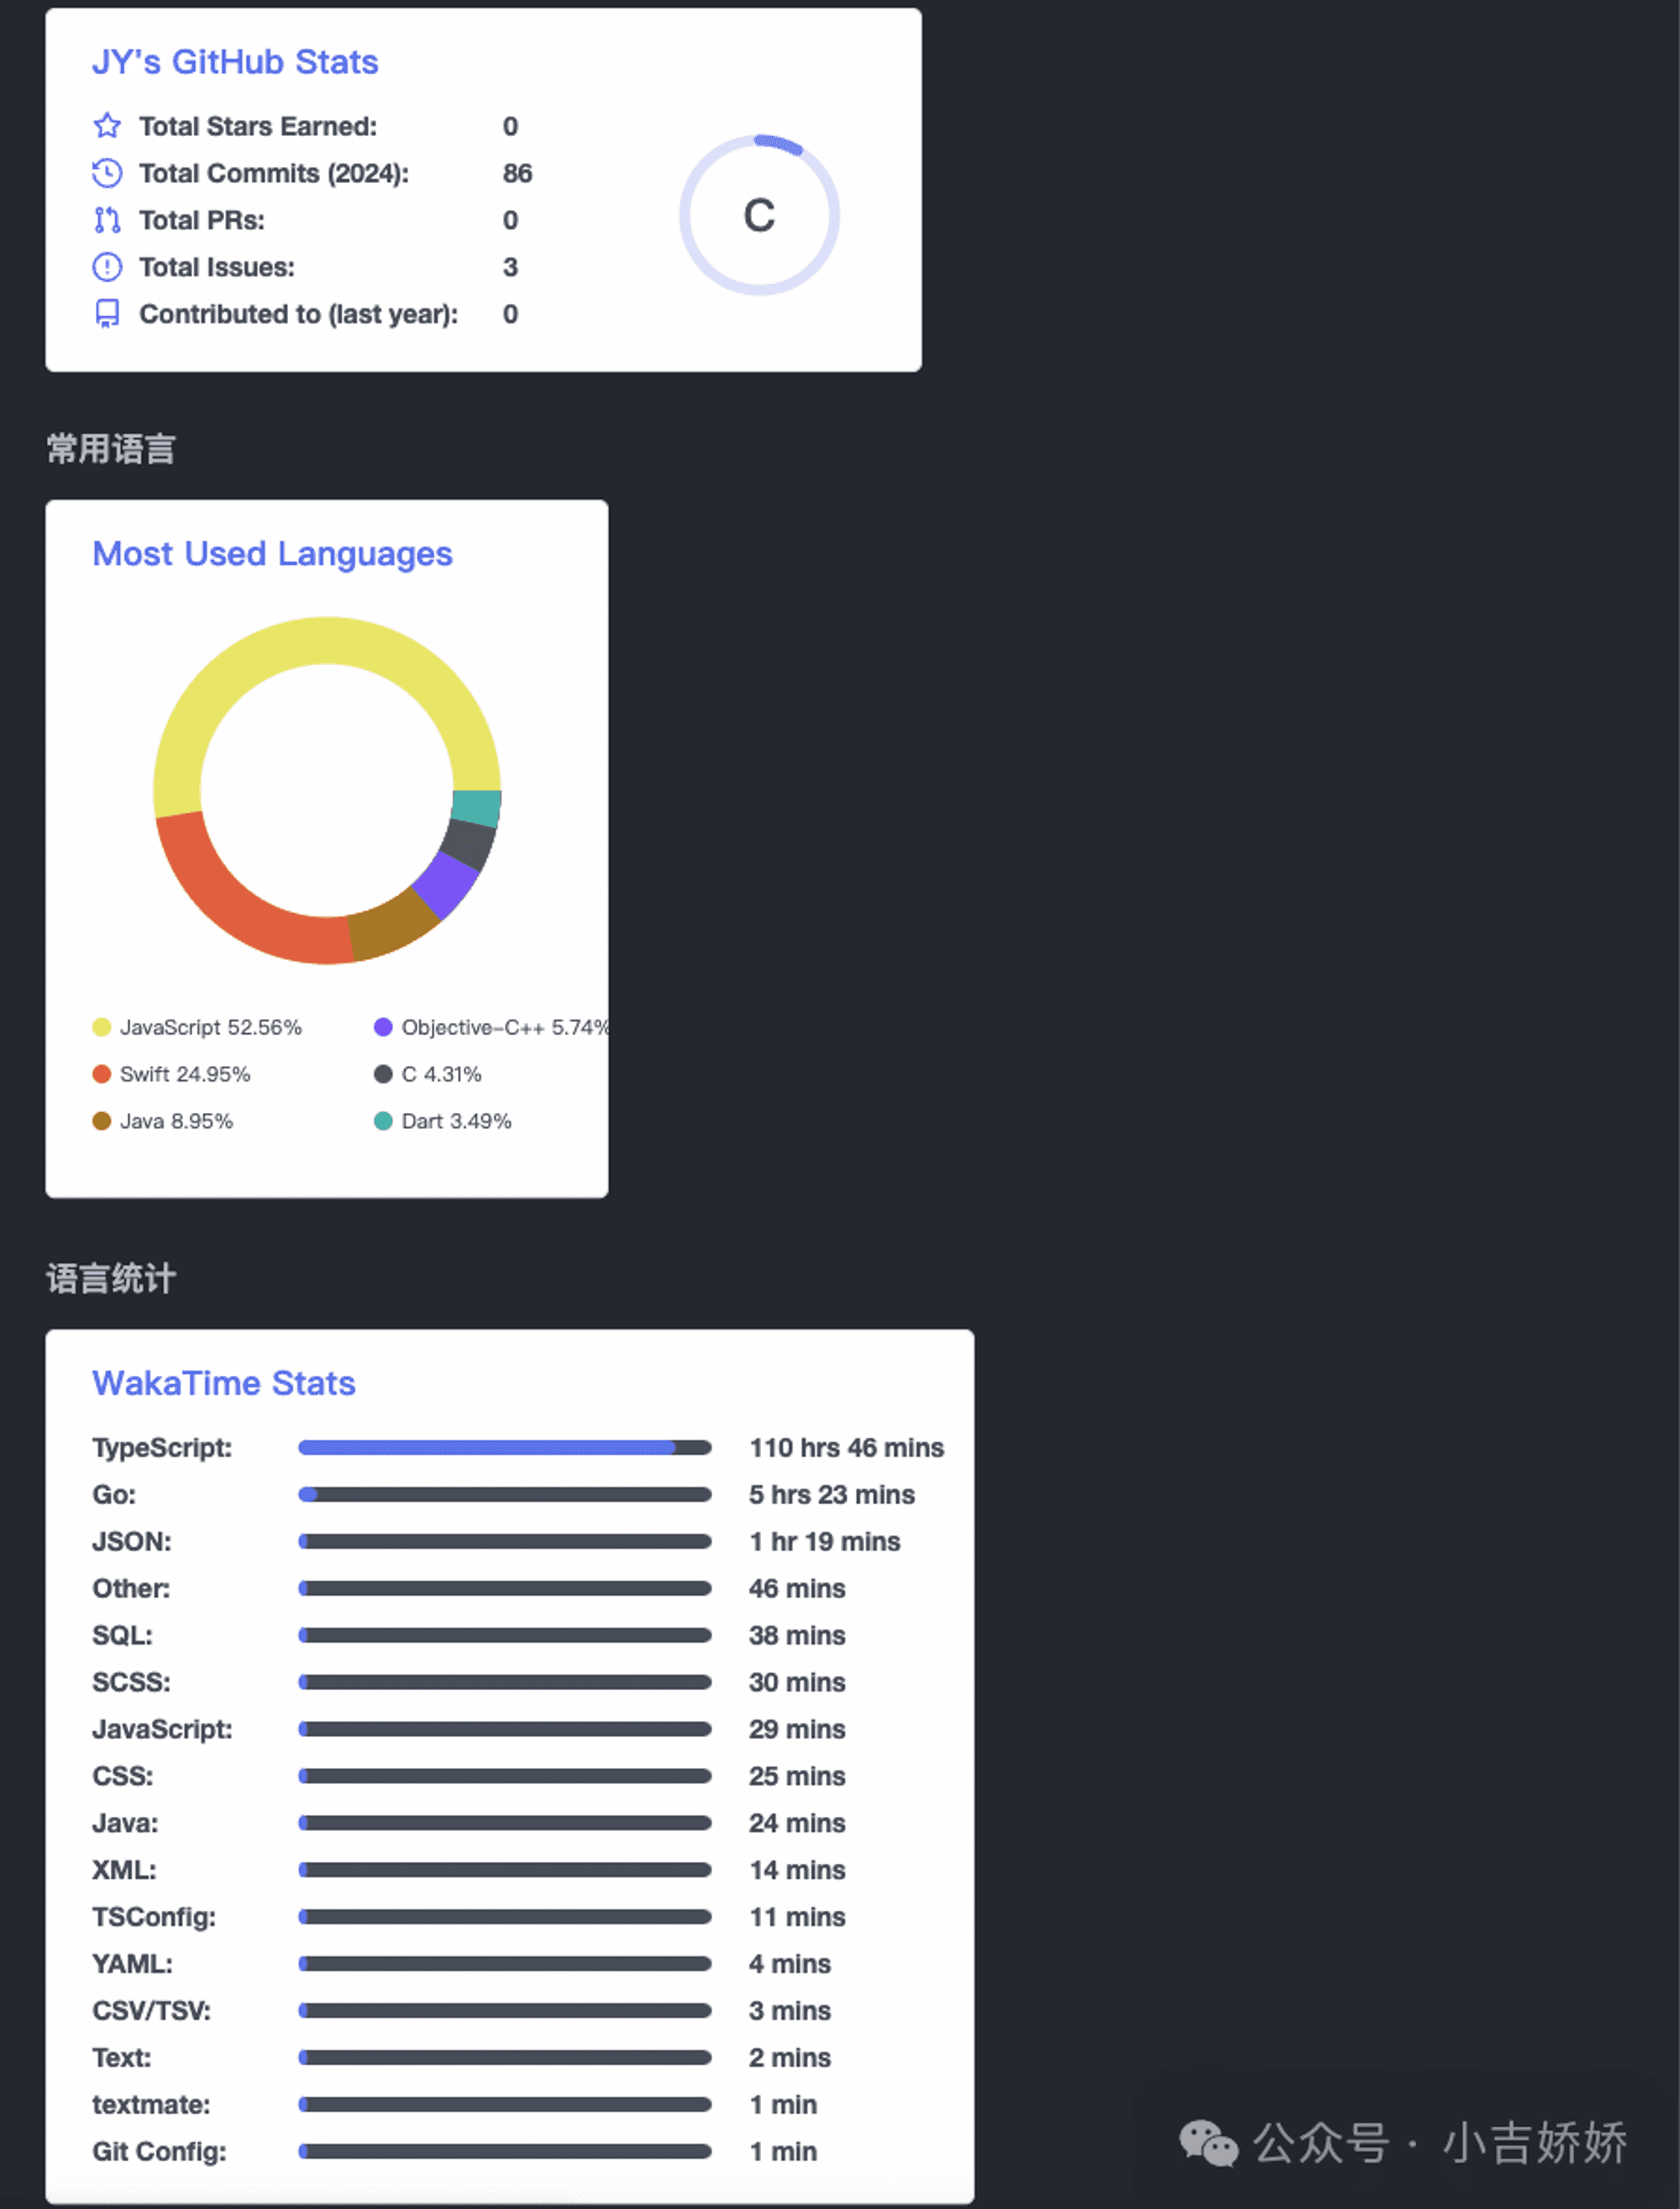This screenshot has width=1680, height=2209.
Task: Click the 语言统计 heading
Action: (111, 1278)
